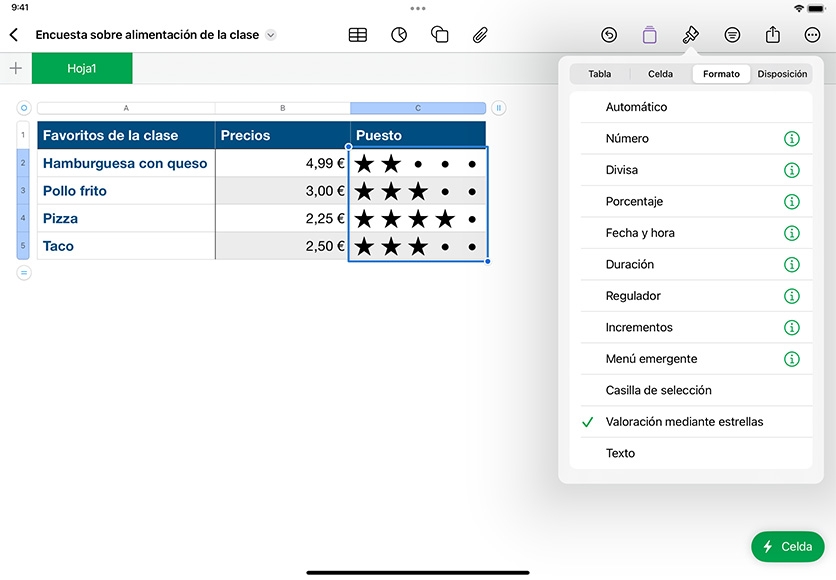Open info for Duración format

[x=792, y=265]
